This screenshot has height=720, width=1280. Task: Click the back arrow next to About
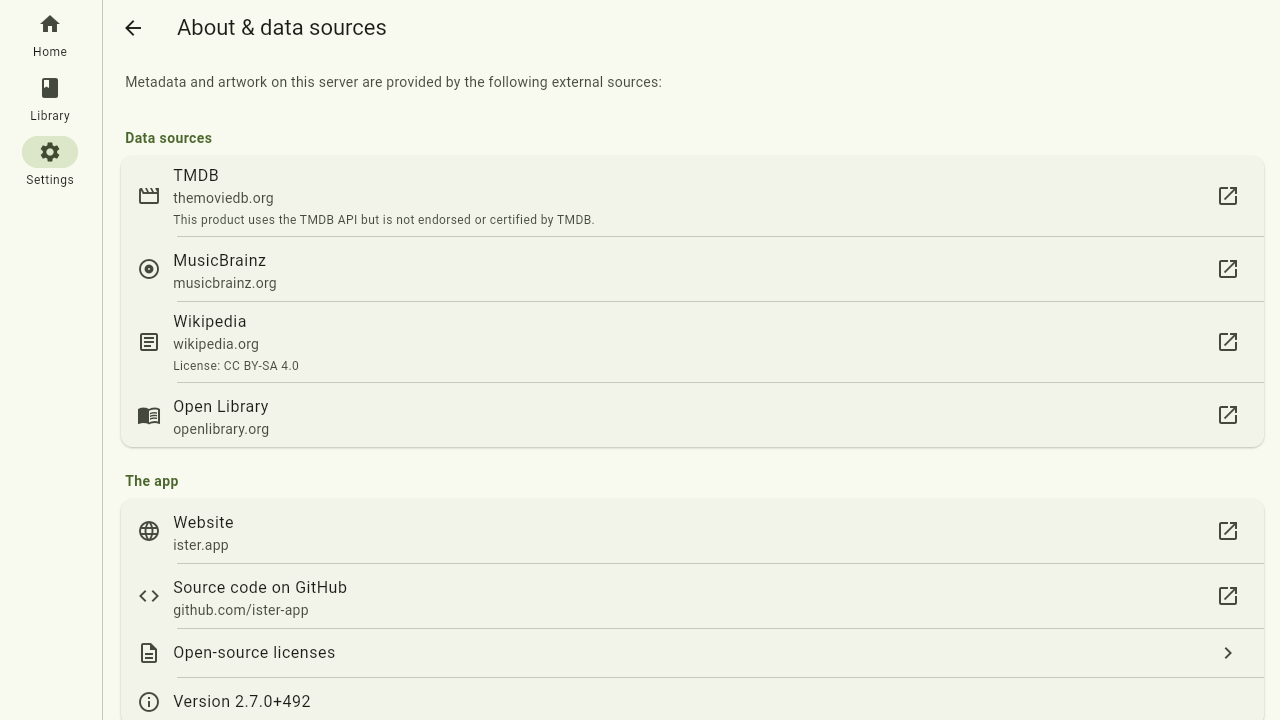click(133, 28)
